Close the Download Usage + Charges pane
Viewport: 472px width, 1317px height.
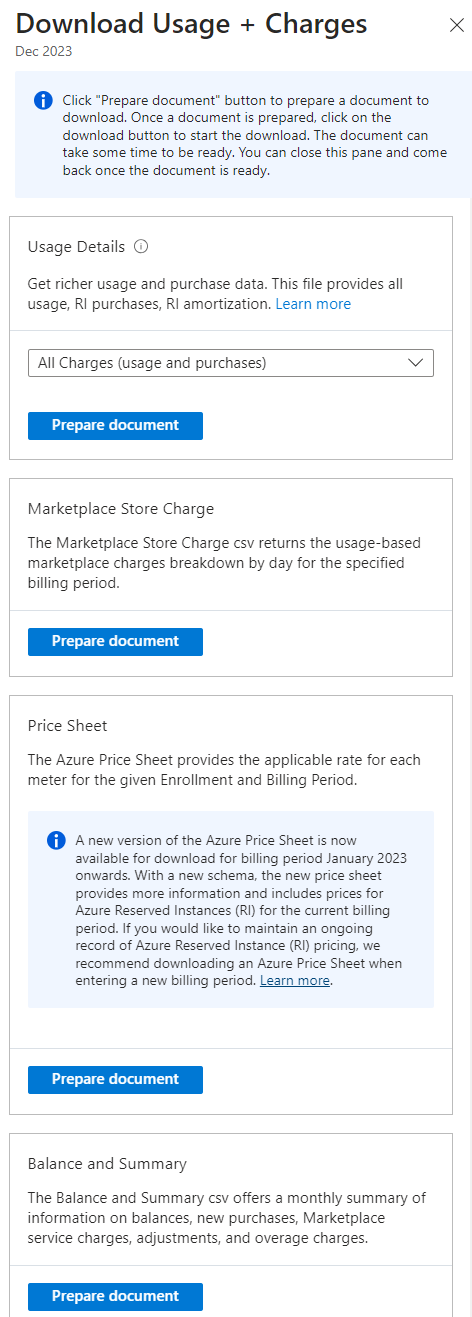[x=456, y=26]
